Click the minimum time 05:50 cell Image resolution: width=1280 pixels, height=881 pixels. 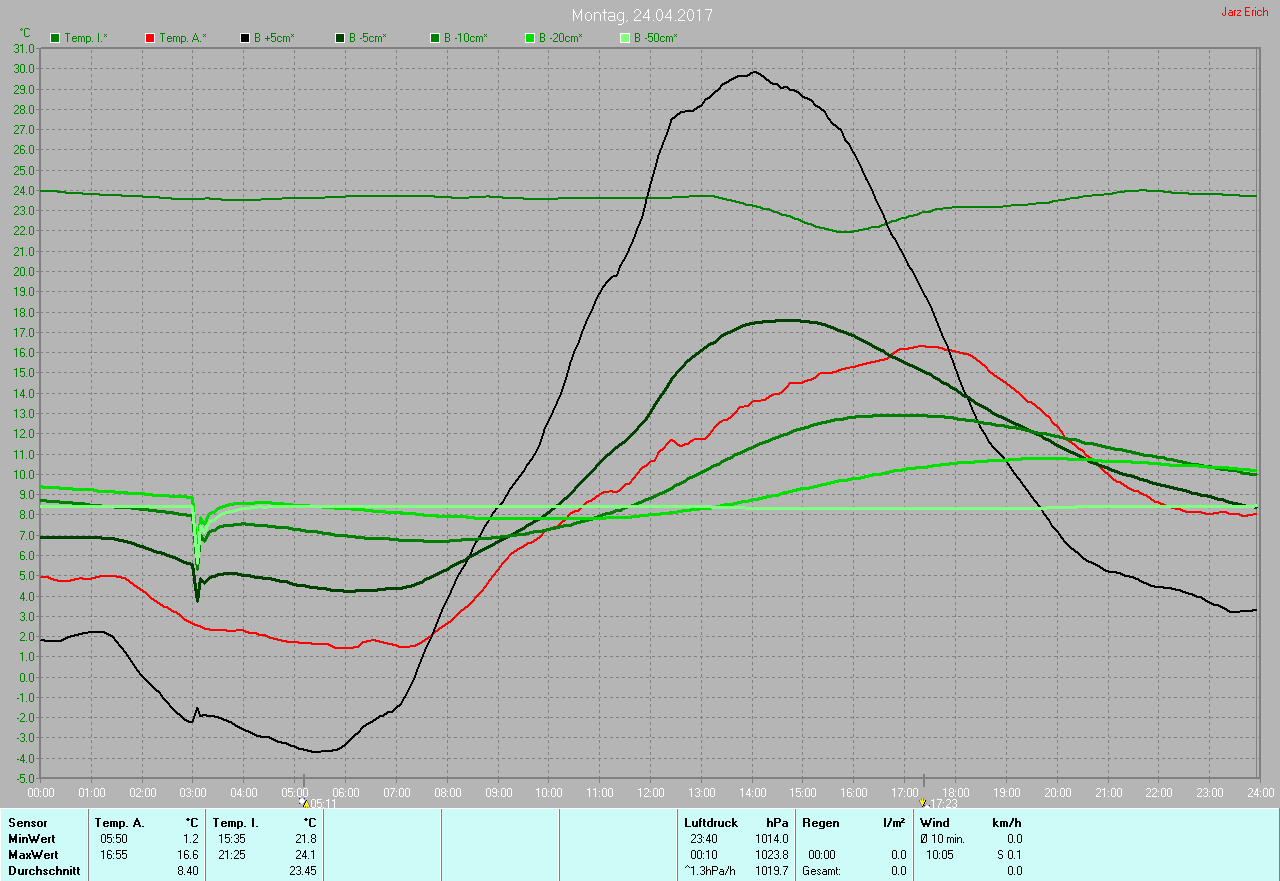point(114,839)
